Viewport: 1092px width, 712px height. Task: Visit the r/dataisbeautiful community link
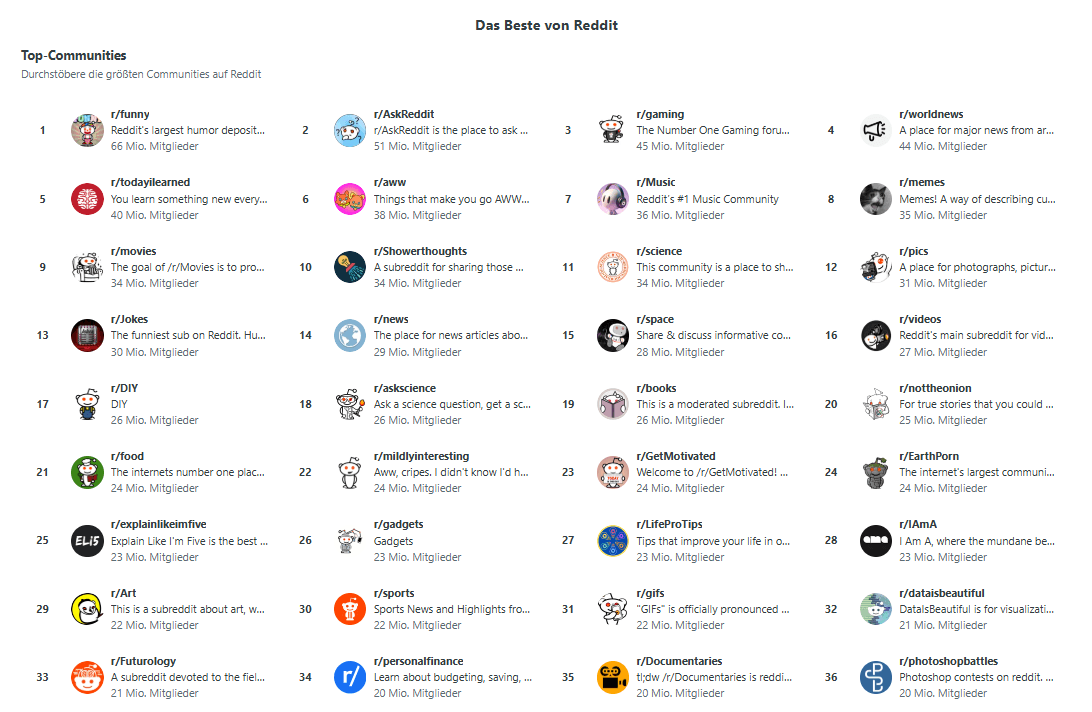tap(942, 593)
